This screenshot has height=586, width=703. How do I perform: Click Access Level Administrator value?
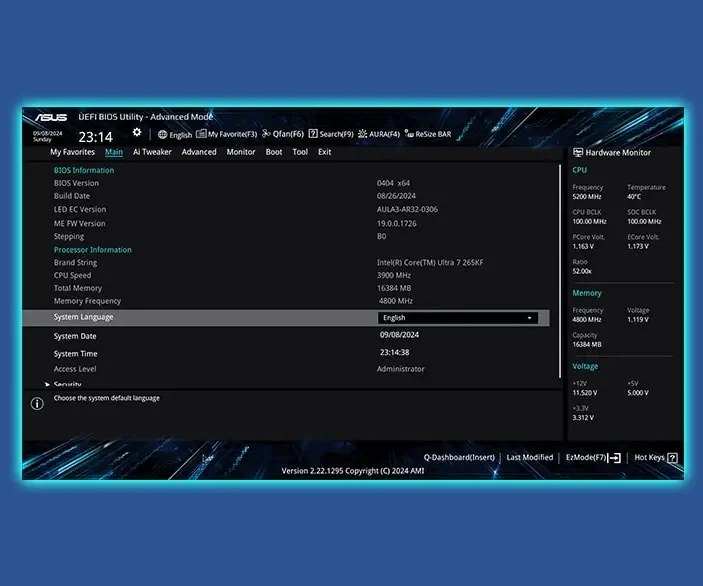coord(400,369)
